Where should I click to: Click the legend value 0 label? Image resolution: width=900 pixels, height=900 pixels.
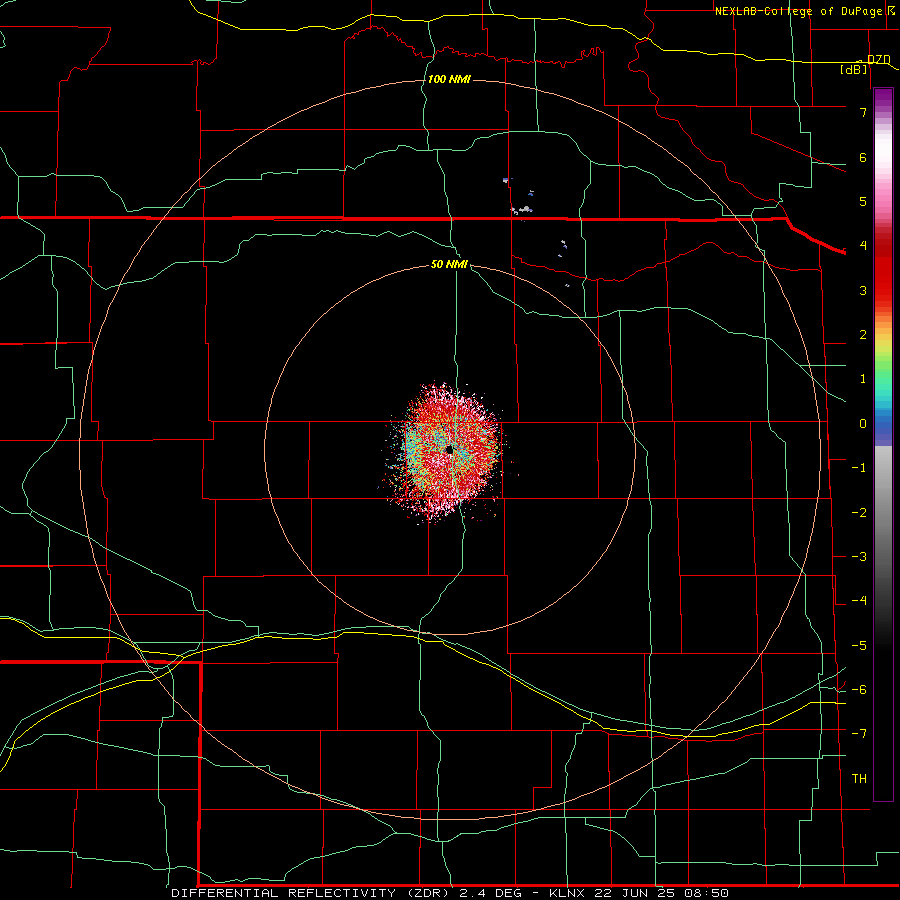pos(863,424)
